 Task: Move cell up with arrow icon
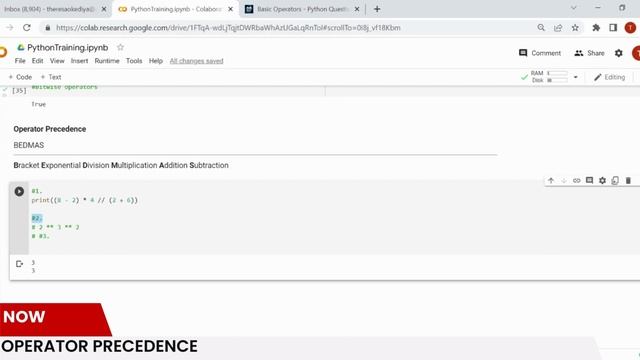551,180
